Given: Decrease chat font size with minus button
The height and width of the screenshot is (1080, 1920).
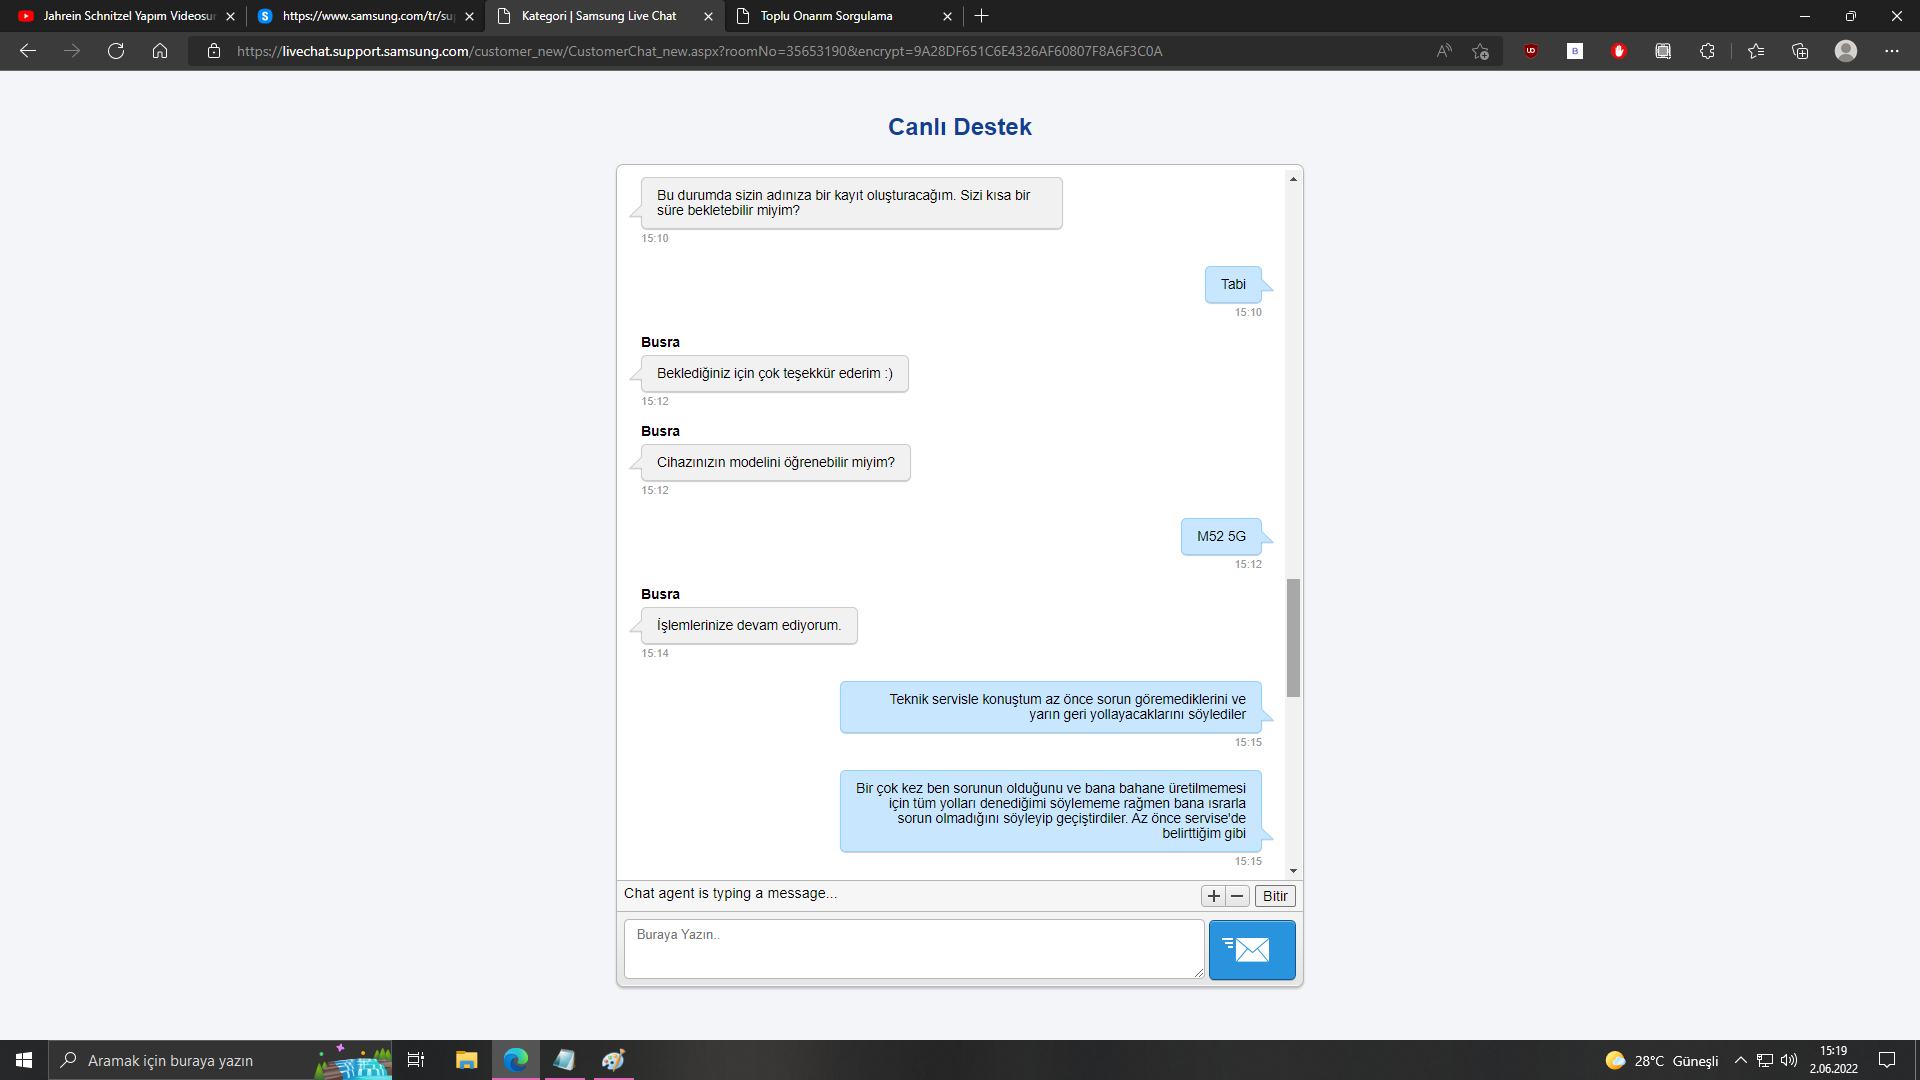Looking at the screenshot, I should click(x=1237, y=896).
